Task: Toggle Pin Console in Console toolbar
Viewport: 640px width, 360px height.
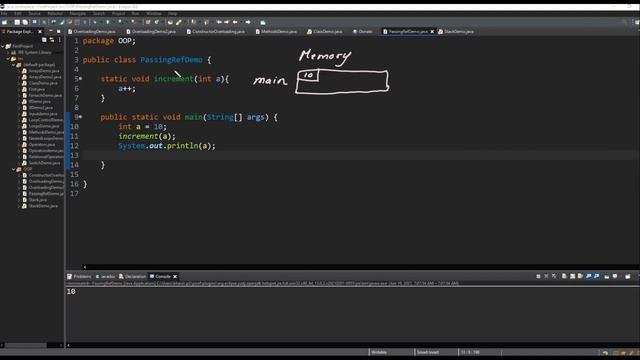Action: (x=607, y=276)
